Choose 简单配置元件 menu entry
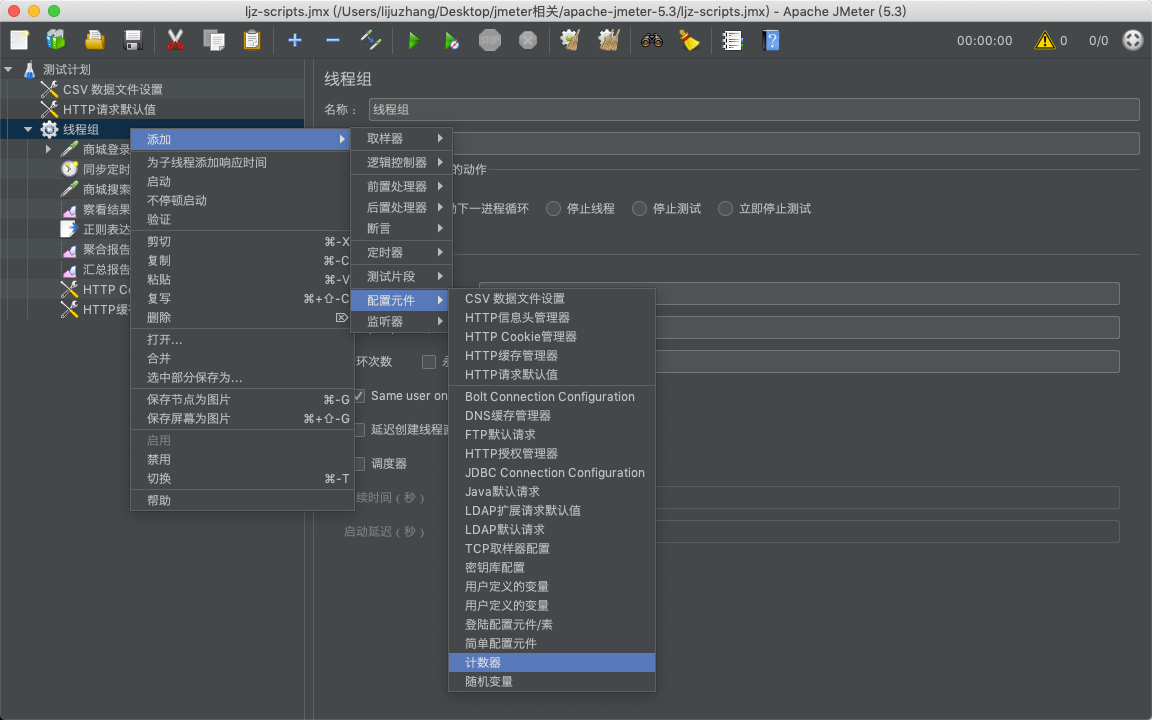1152x720 pixels. click(552, 644)
